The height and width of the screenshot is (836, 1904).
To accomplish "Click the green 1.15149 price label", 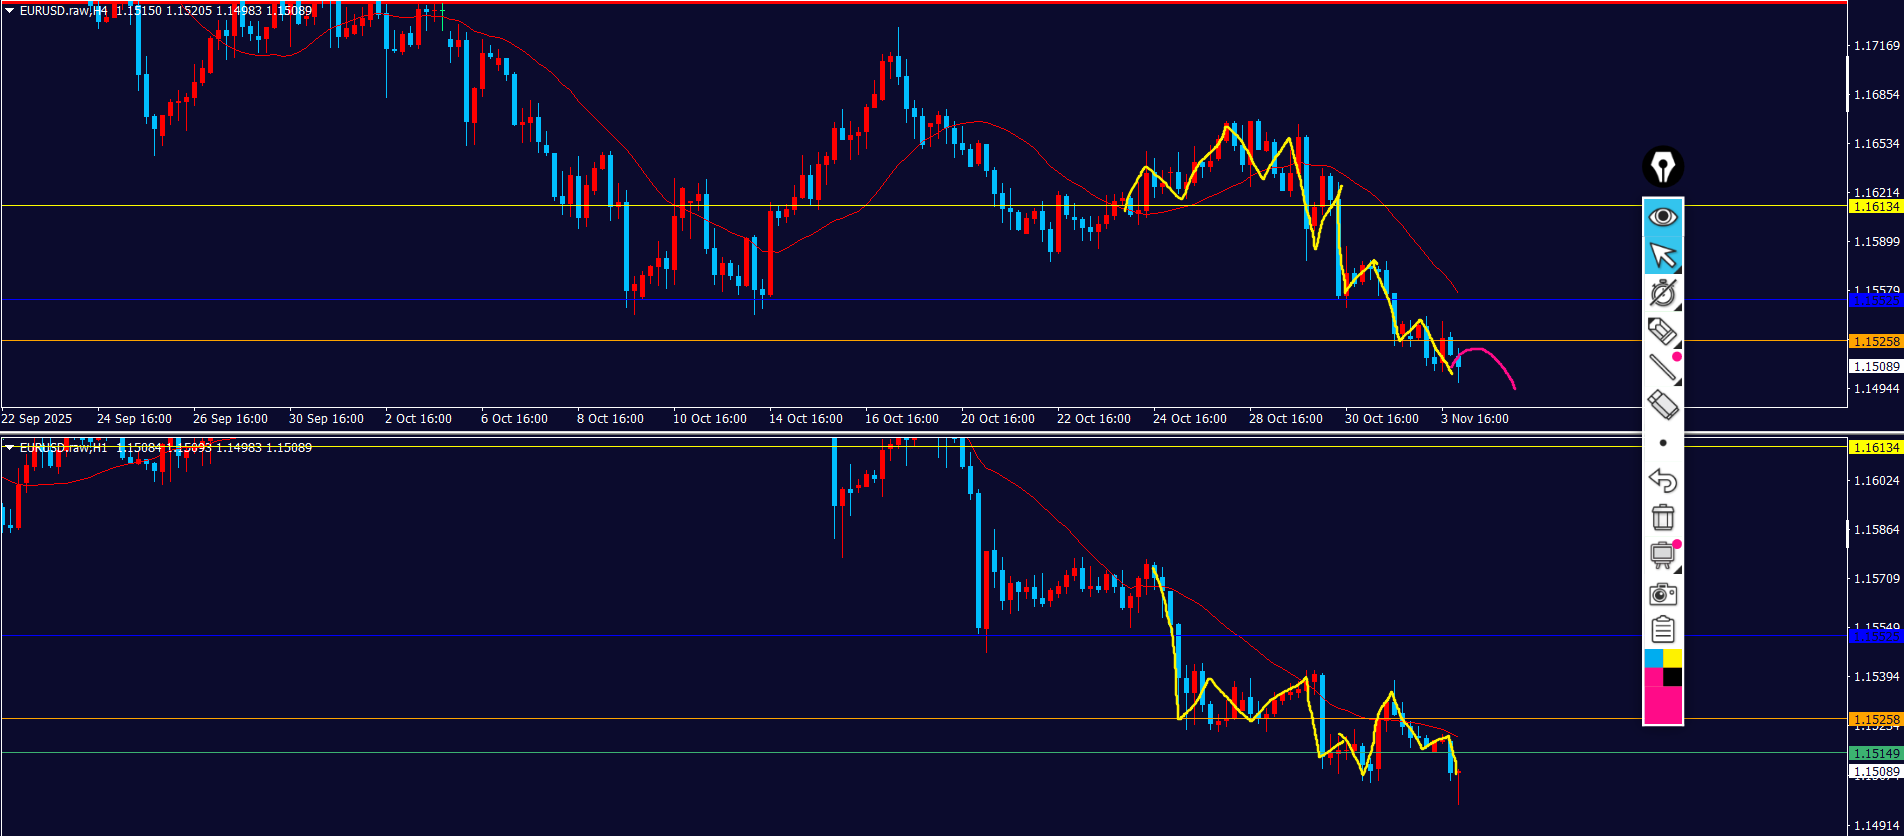I will (1875, 753).
